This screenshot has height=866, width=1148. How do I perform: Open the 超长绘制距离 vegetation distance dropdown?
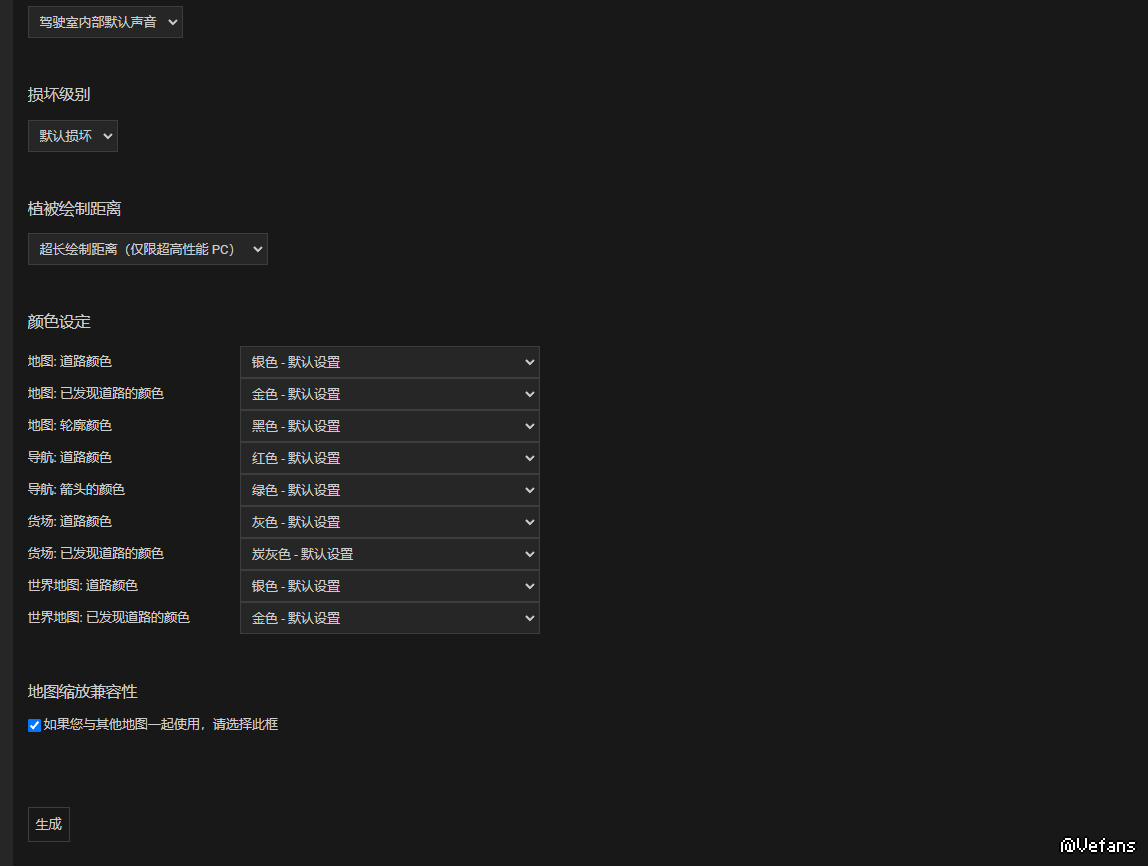click(147, 249)
